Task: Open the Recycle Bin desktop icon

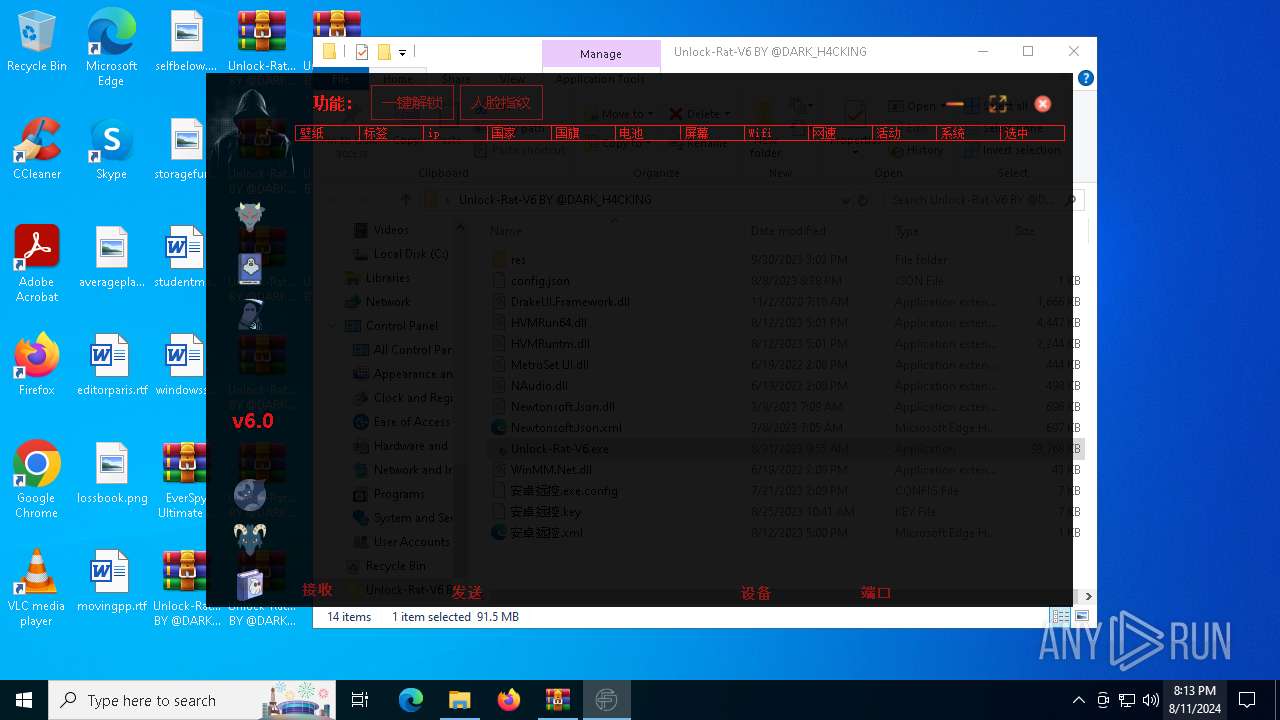Action: coord(37,42)
